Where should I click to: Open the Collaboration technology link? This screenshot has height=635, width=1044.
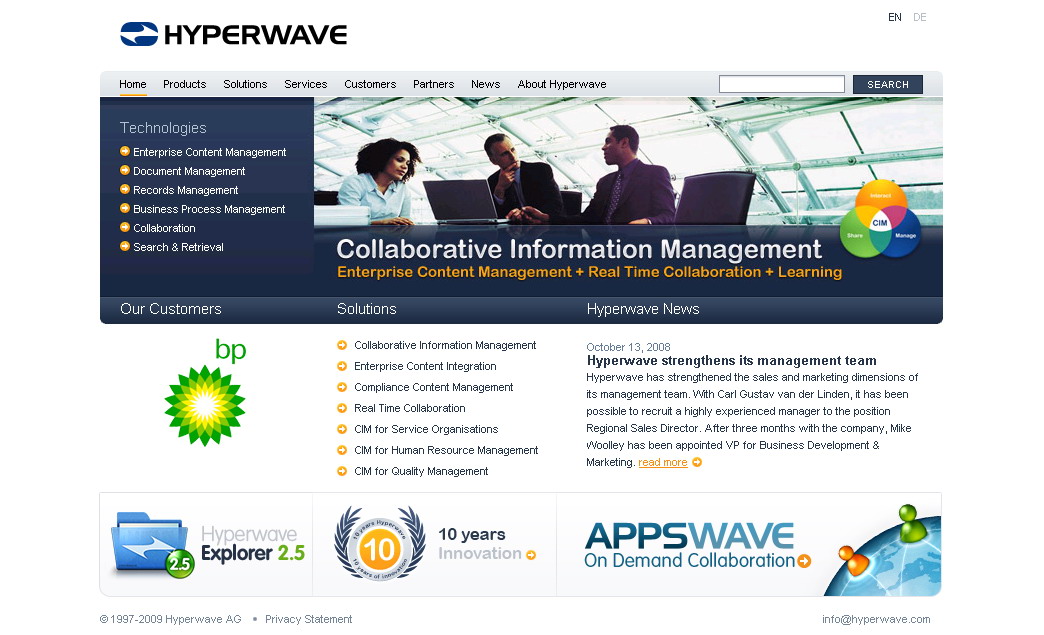164,228
